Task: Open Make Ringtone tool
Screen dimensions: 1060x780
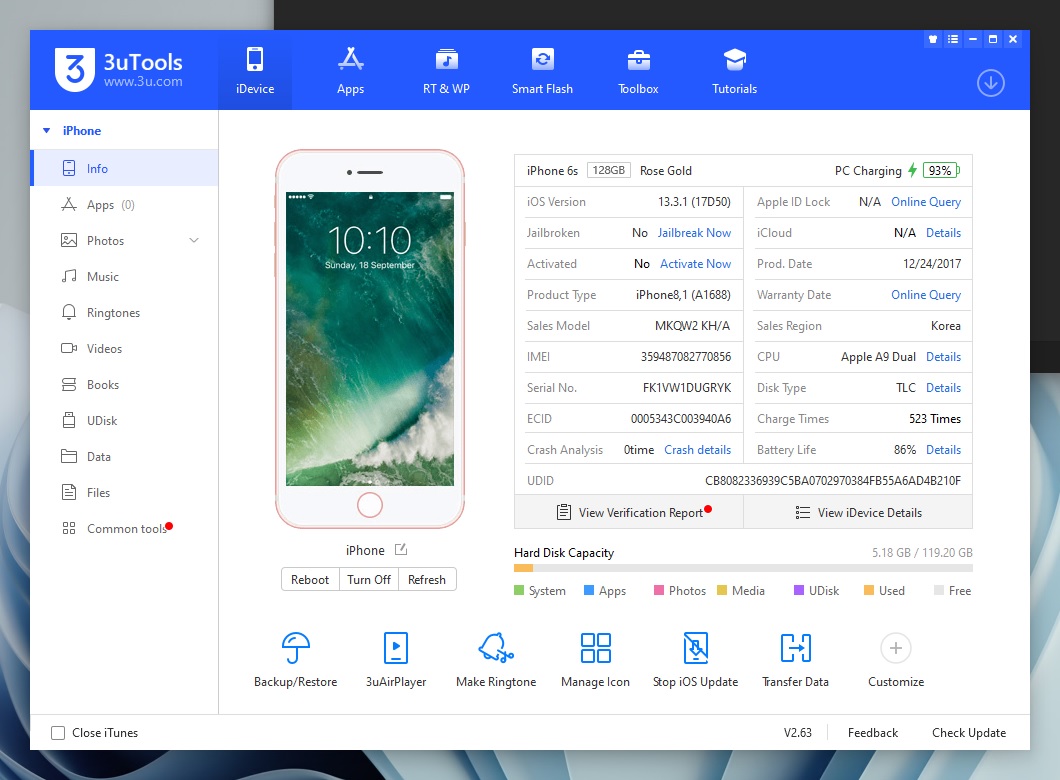Action: 496,659
